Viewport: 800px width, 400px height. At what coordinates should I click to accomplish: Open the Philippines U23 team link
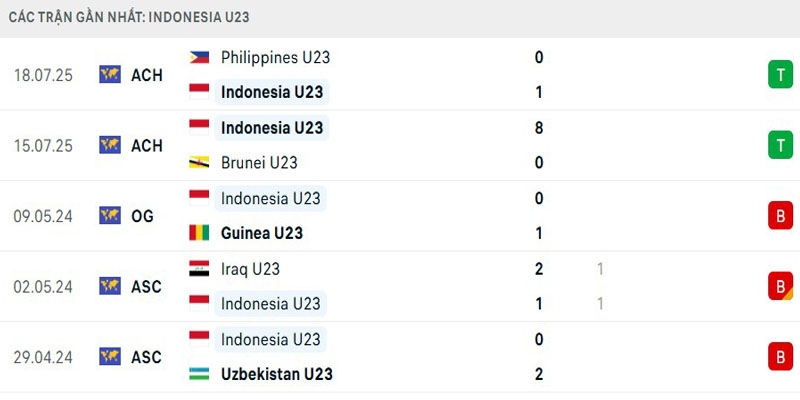275,57
